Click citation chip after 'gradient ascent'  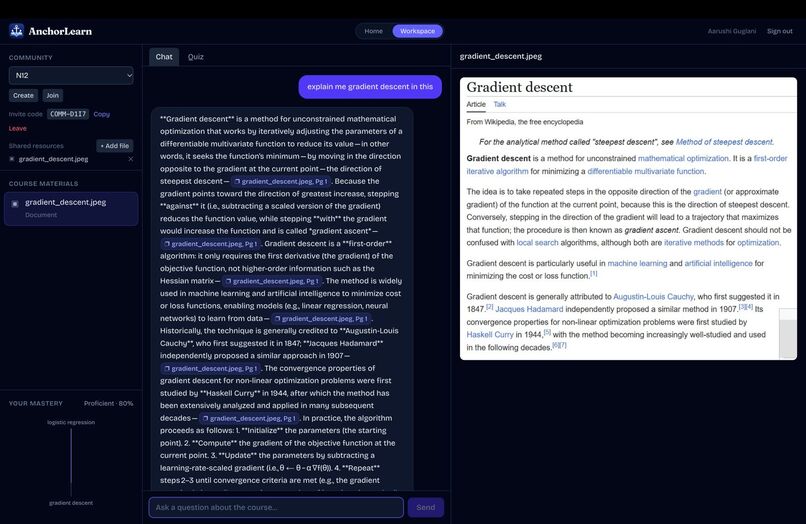point(211,243)
